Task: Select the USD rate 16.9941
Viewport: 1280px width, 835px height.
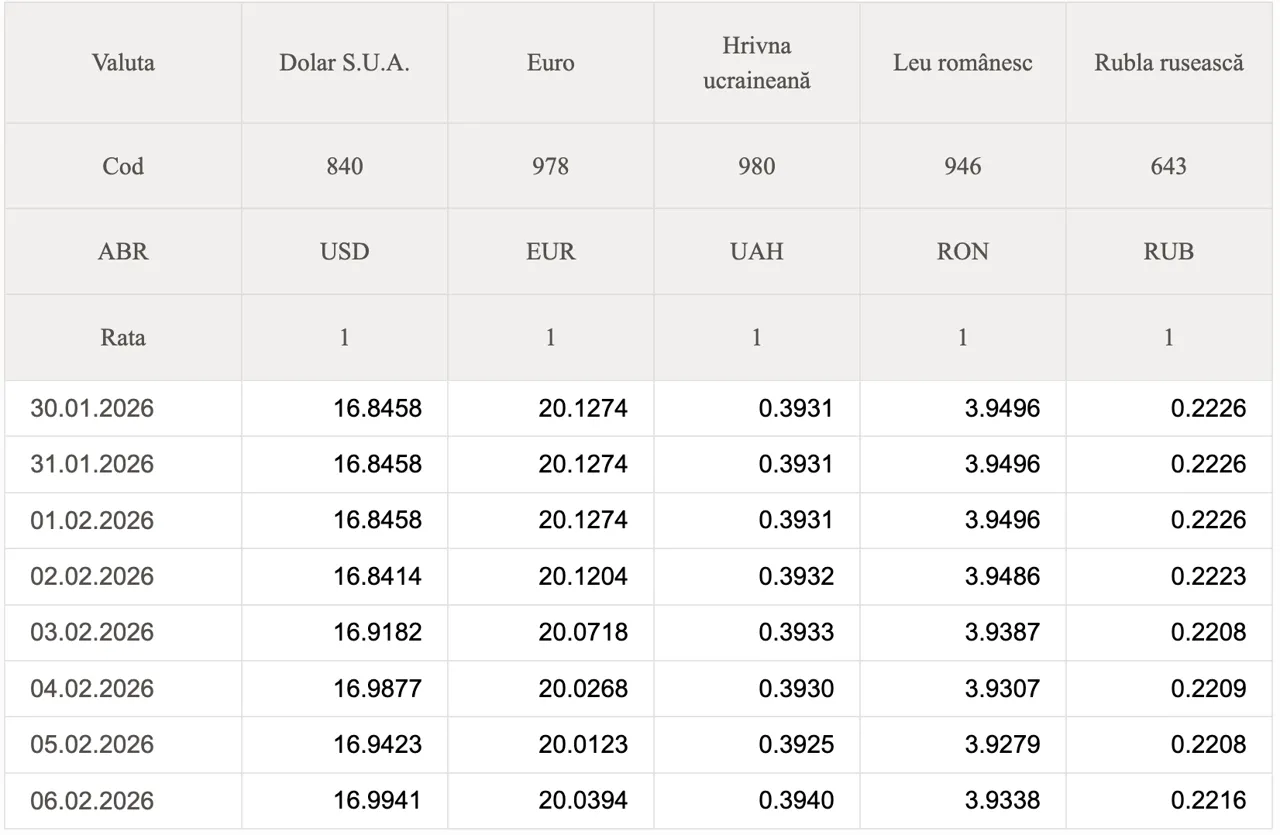Action: pyautogui.click(x=377, y=800)
